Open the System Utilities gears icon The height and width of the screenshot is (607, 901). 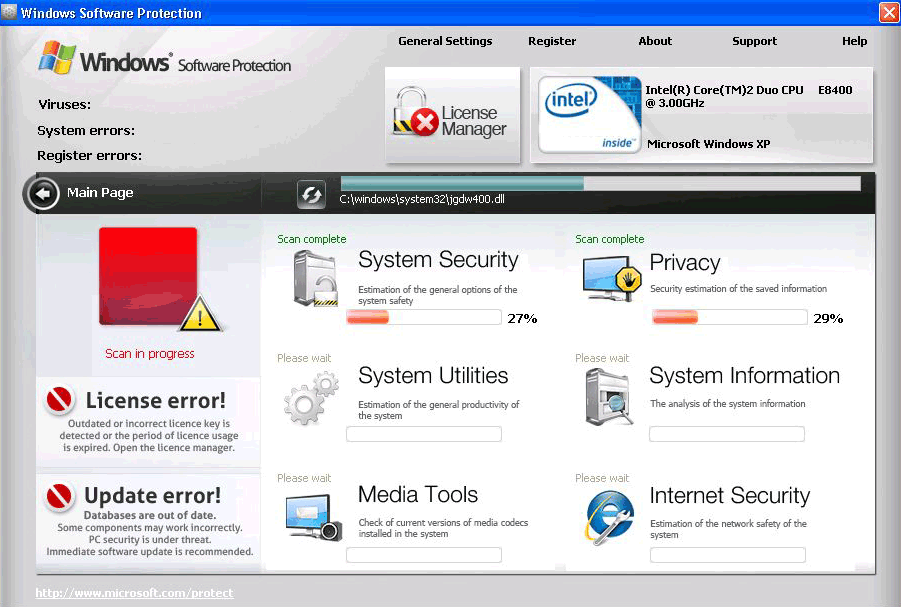tap(312, 397)
